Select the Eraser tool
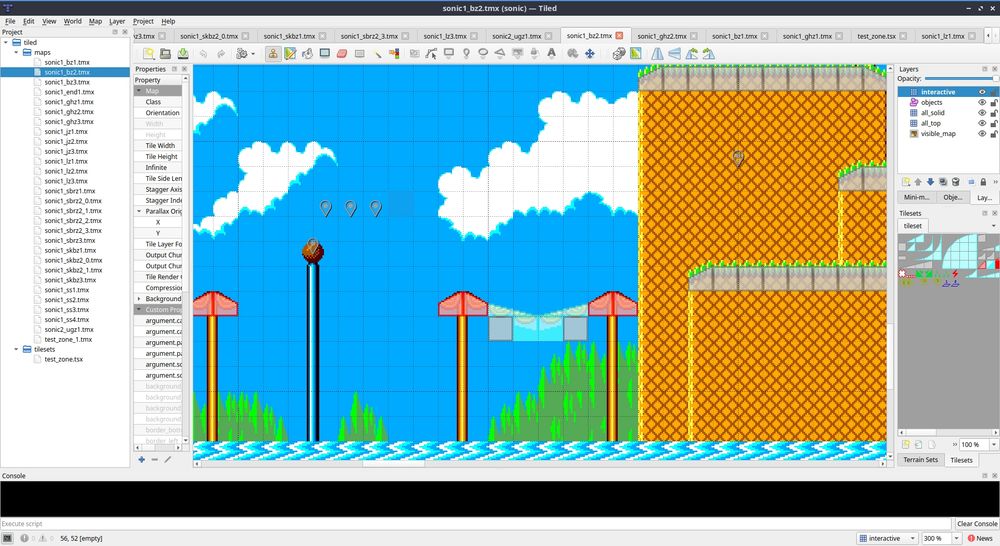Screen dimensions: 1000x546 (342, 54)
